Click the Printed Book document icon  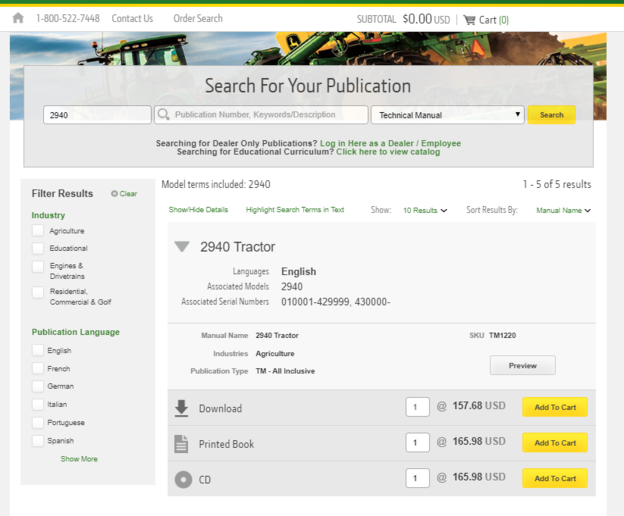pyautogui.click(x=181, y=444)
